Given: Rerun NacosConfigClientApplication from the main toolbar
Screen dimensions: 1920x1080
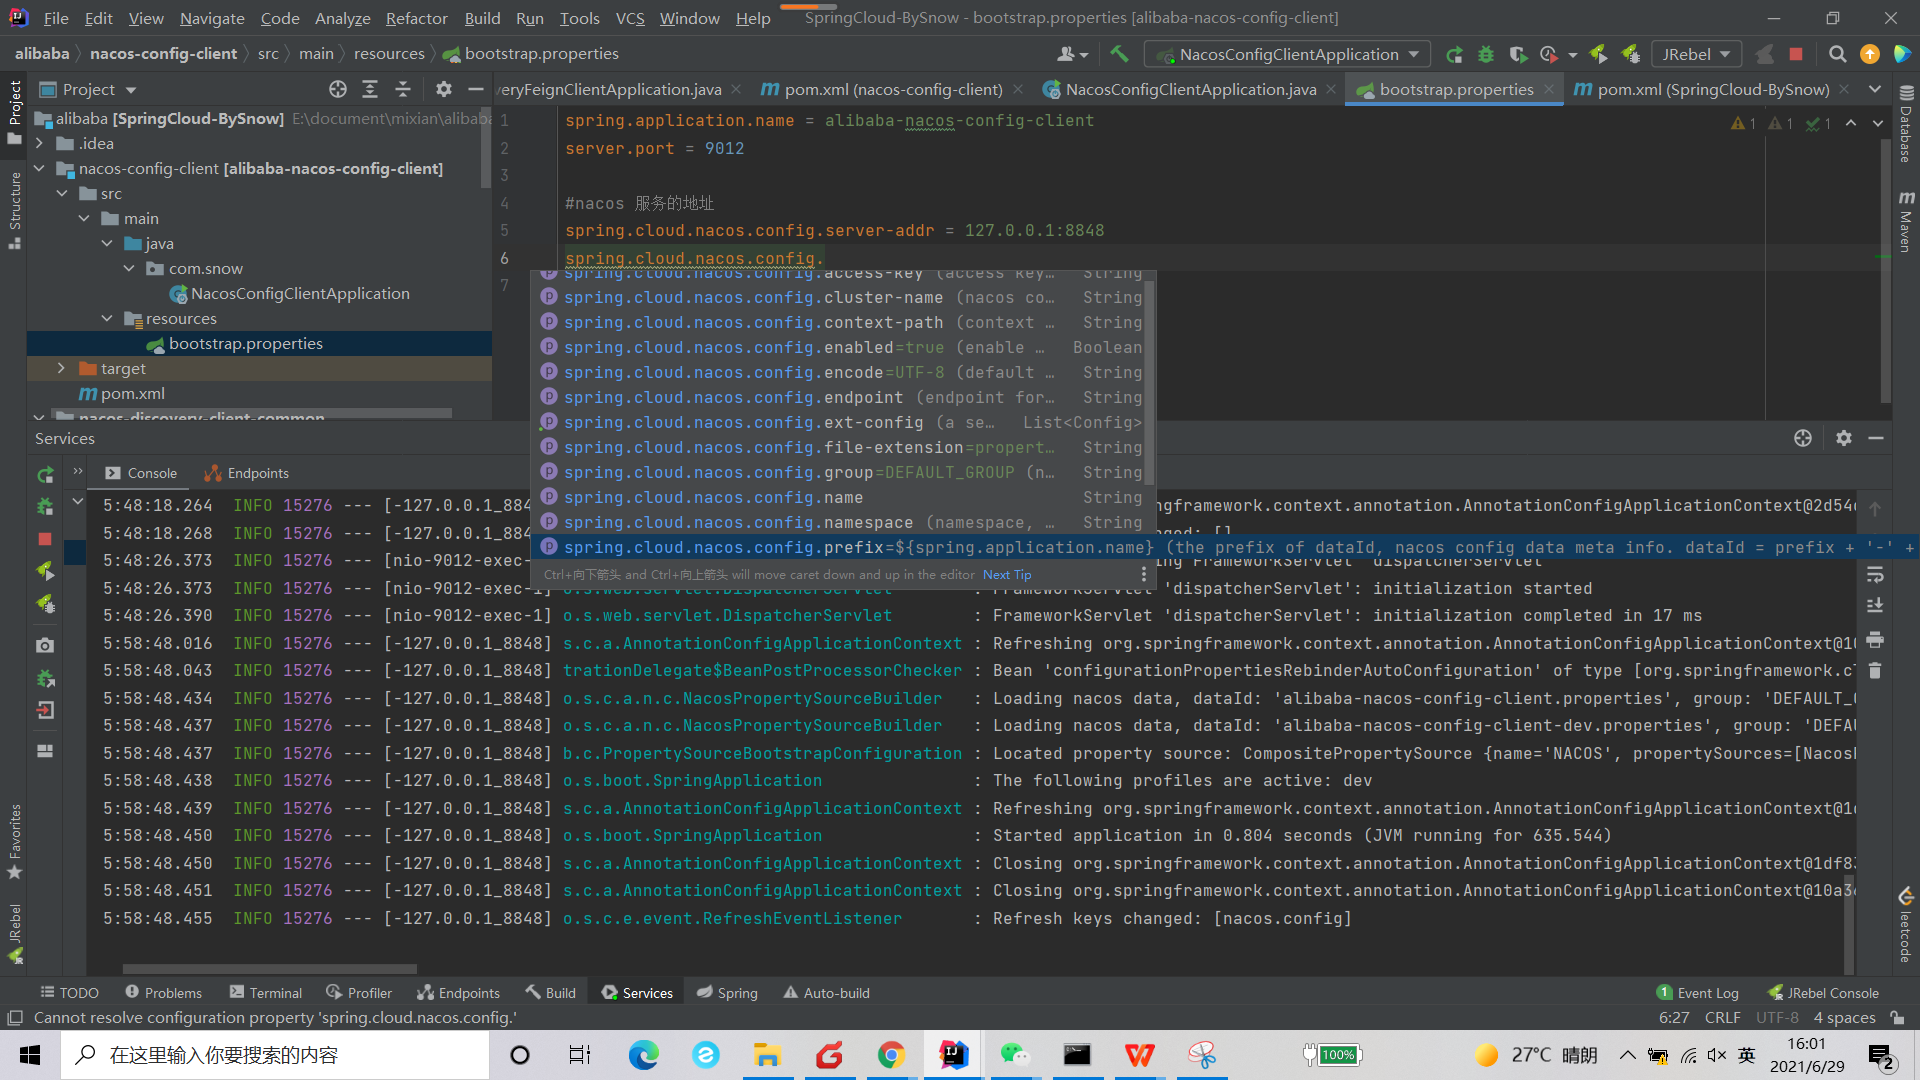Looking at the screenshot, I should [1454, 54].
